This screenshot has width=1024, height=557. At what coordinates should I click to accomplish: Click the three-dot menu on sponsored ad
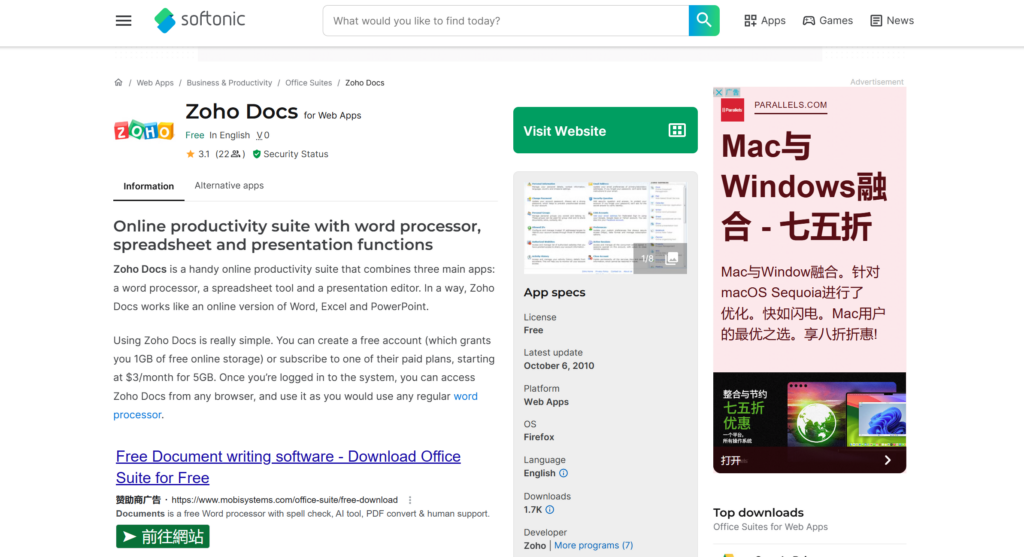click(x=410, y=500)
